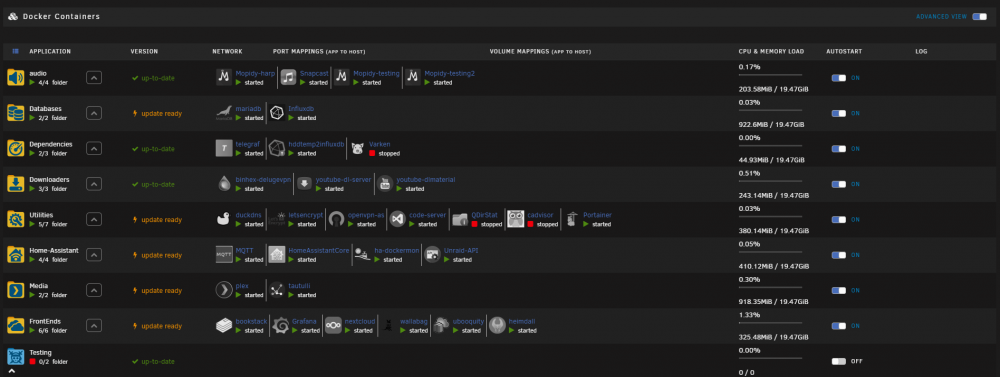
Task: Toggle autostart for Media folder
Action: (x=839, y=290)
